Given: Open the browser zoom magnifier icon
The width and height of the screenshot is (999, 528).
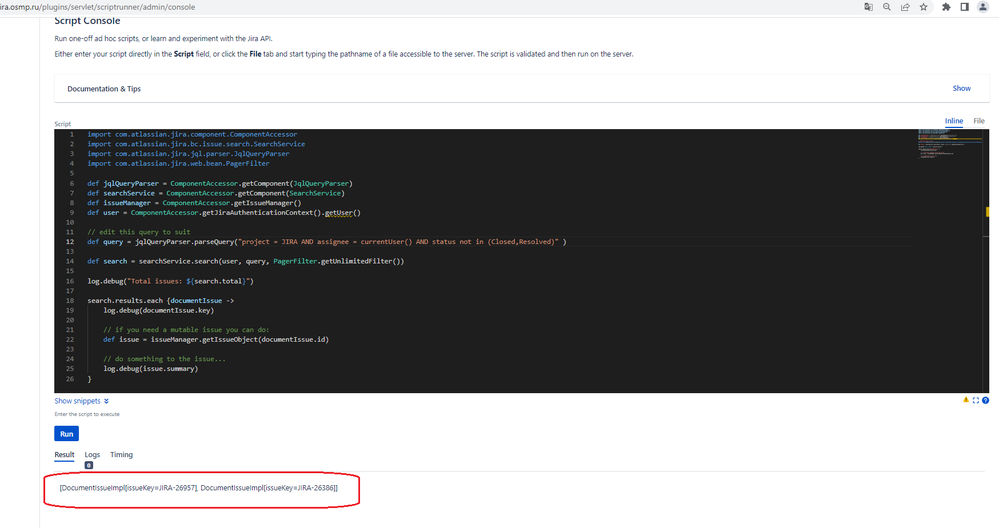Looking at the screenshot, I should coord(886,7).
